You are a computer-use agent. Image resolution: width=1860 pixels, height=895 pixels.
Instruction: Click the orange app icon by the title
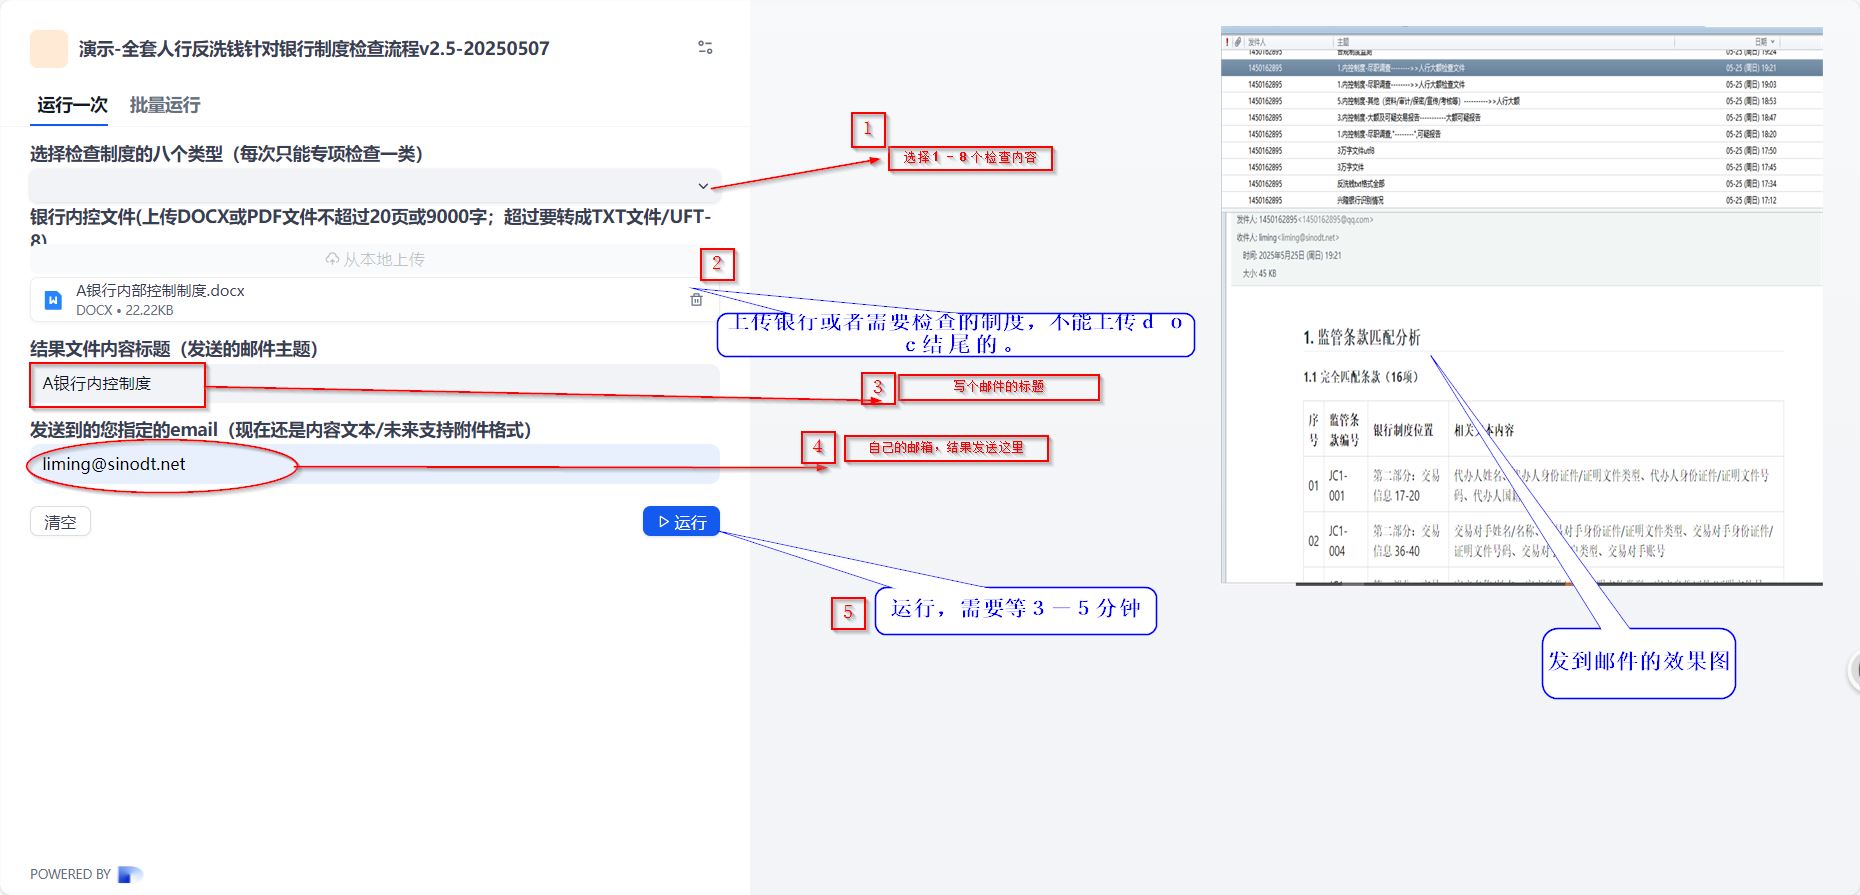[x=49, y=48]
